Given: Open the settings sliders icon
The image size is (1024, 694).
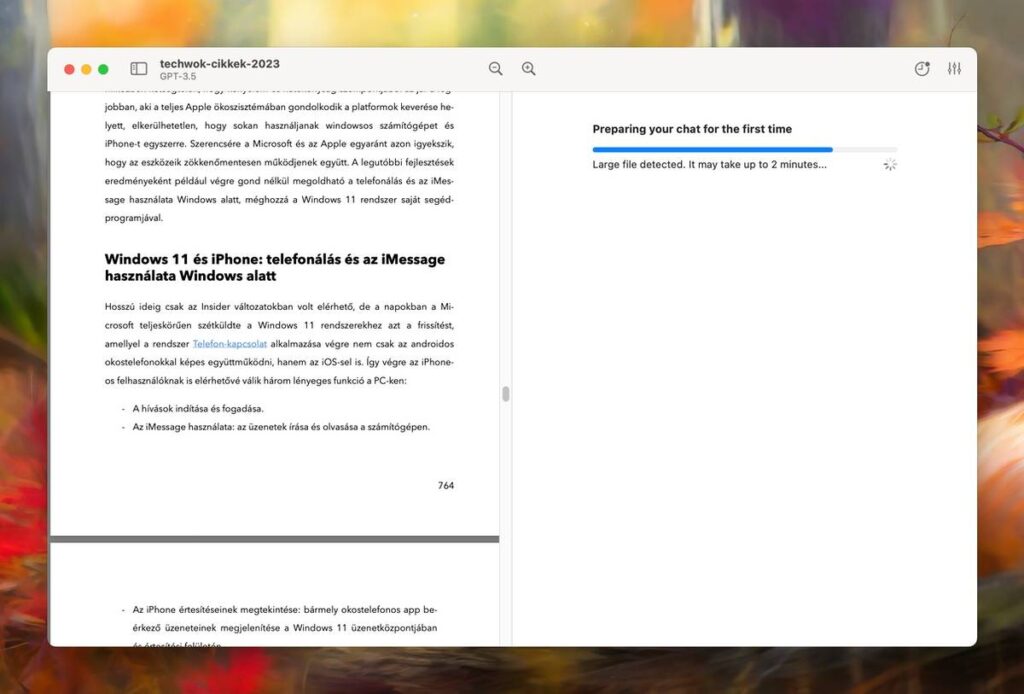Looking at the screenshot, I should pos(954,69).
